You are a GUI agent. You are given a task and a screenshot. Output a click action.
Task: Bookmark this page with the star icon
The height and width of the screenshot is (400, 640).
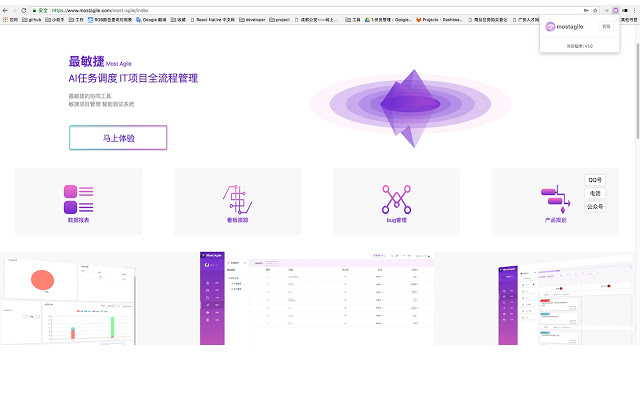point(595,10)
